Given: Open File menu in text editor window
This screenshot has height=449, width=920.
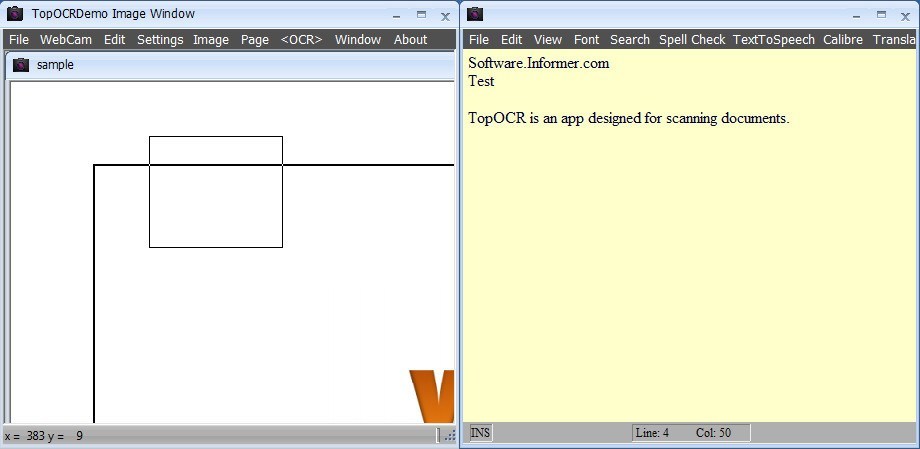Looking at the screenshot, I should 479,40.
